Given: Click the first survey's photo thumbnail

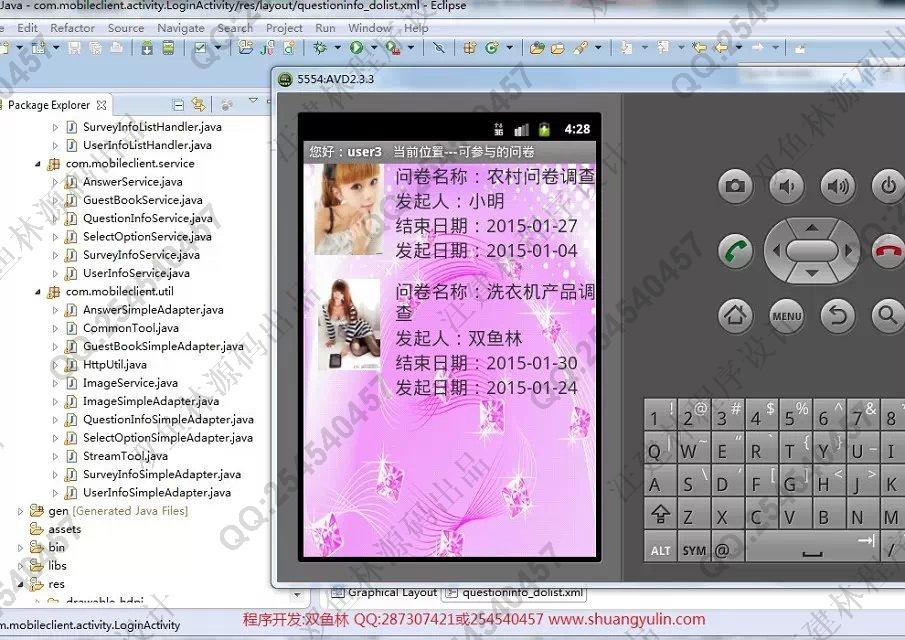Looking at the screenshot, I should tap(348, 209).
